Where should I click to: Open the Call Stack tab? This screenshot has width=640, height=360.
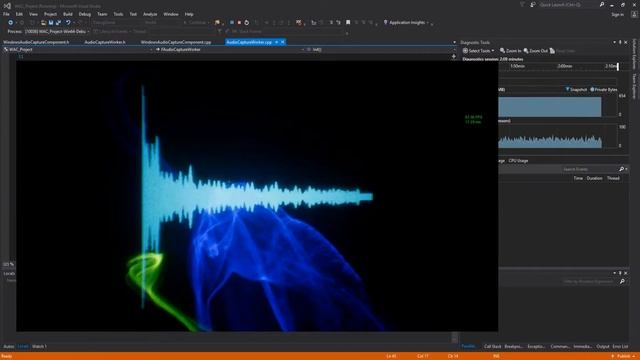click(493, 347)
